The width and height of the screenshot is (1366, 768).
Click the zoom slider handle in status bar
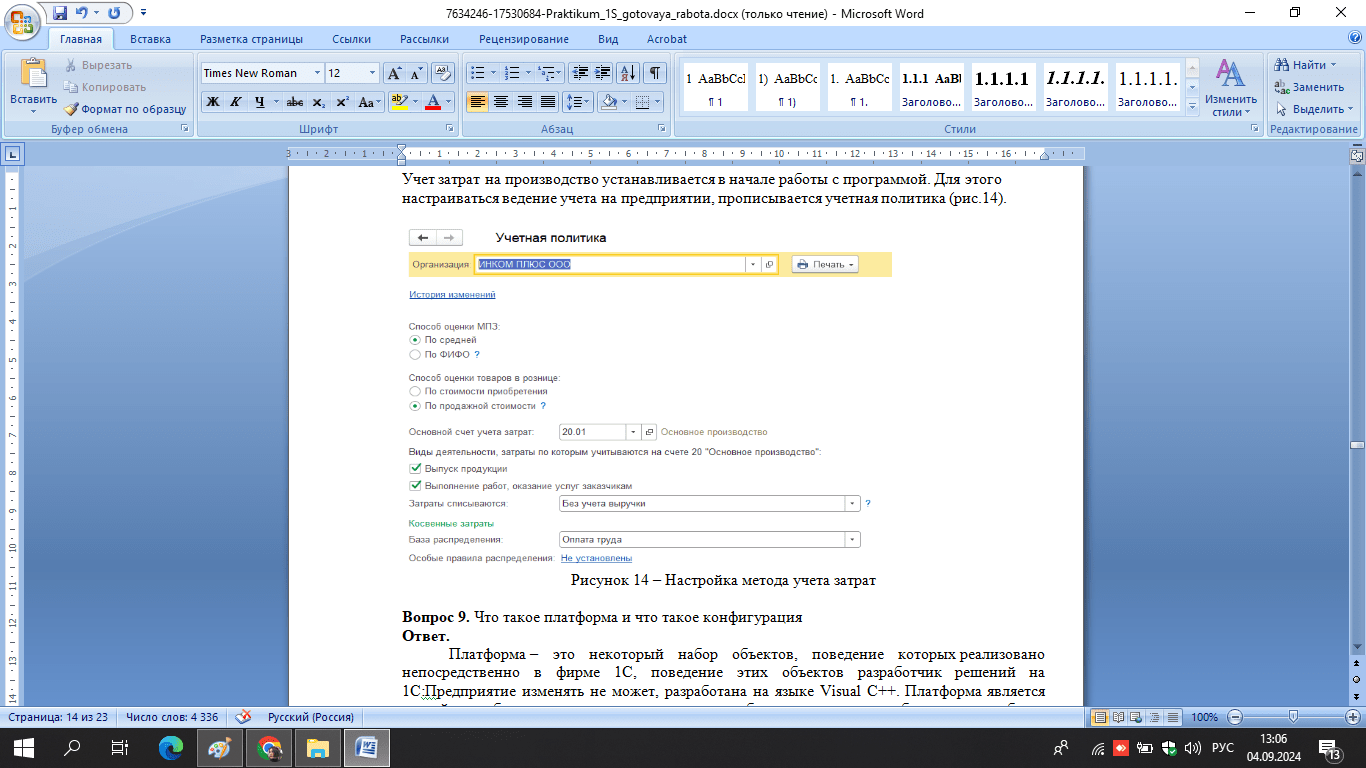1294,717
